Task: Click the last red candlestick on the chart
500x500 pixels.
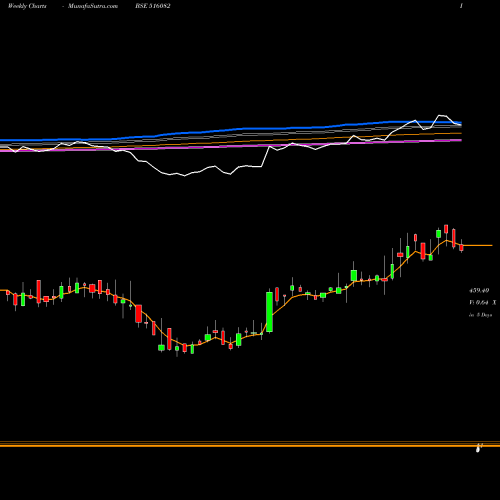Action: pos(461,247)
